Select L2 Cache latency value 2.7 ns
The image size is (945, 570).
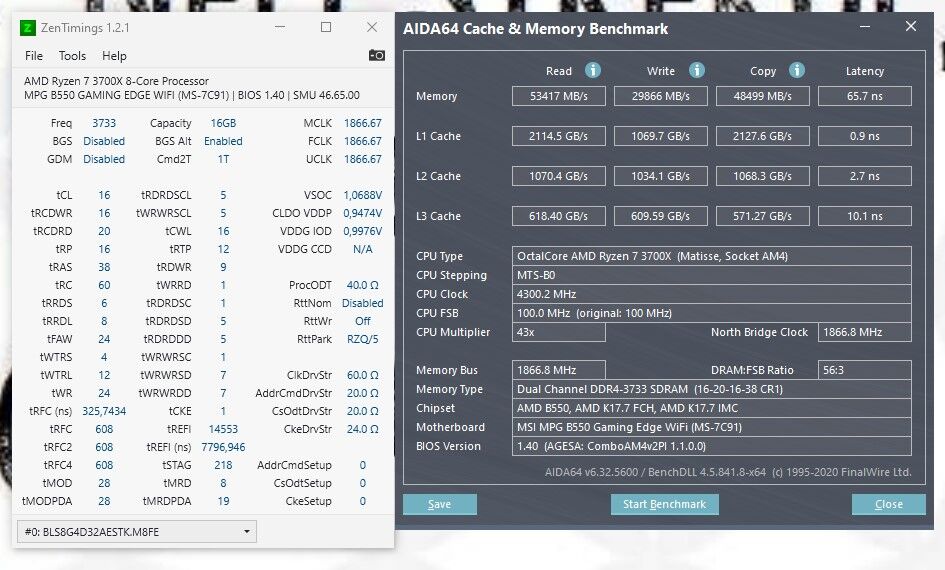point(865,176)
